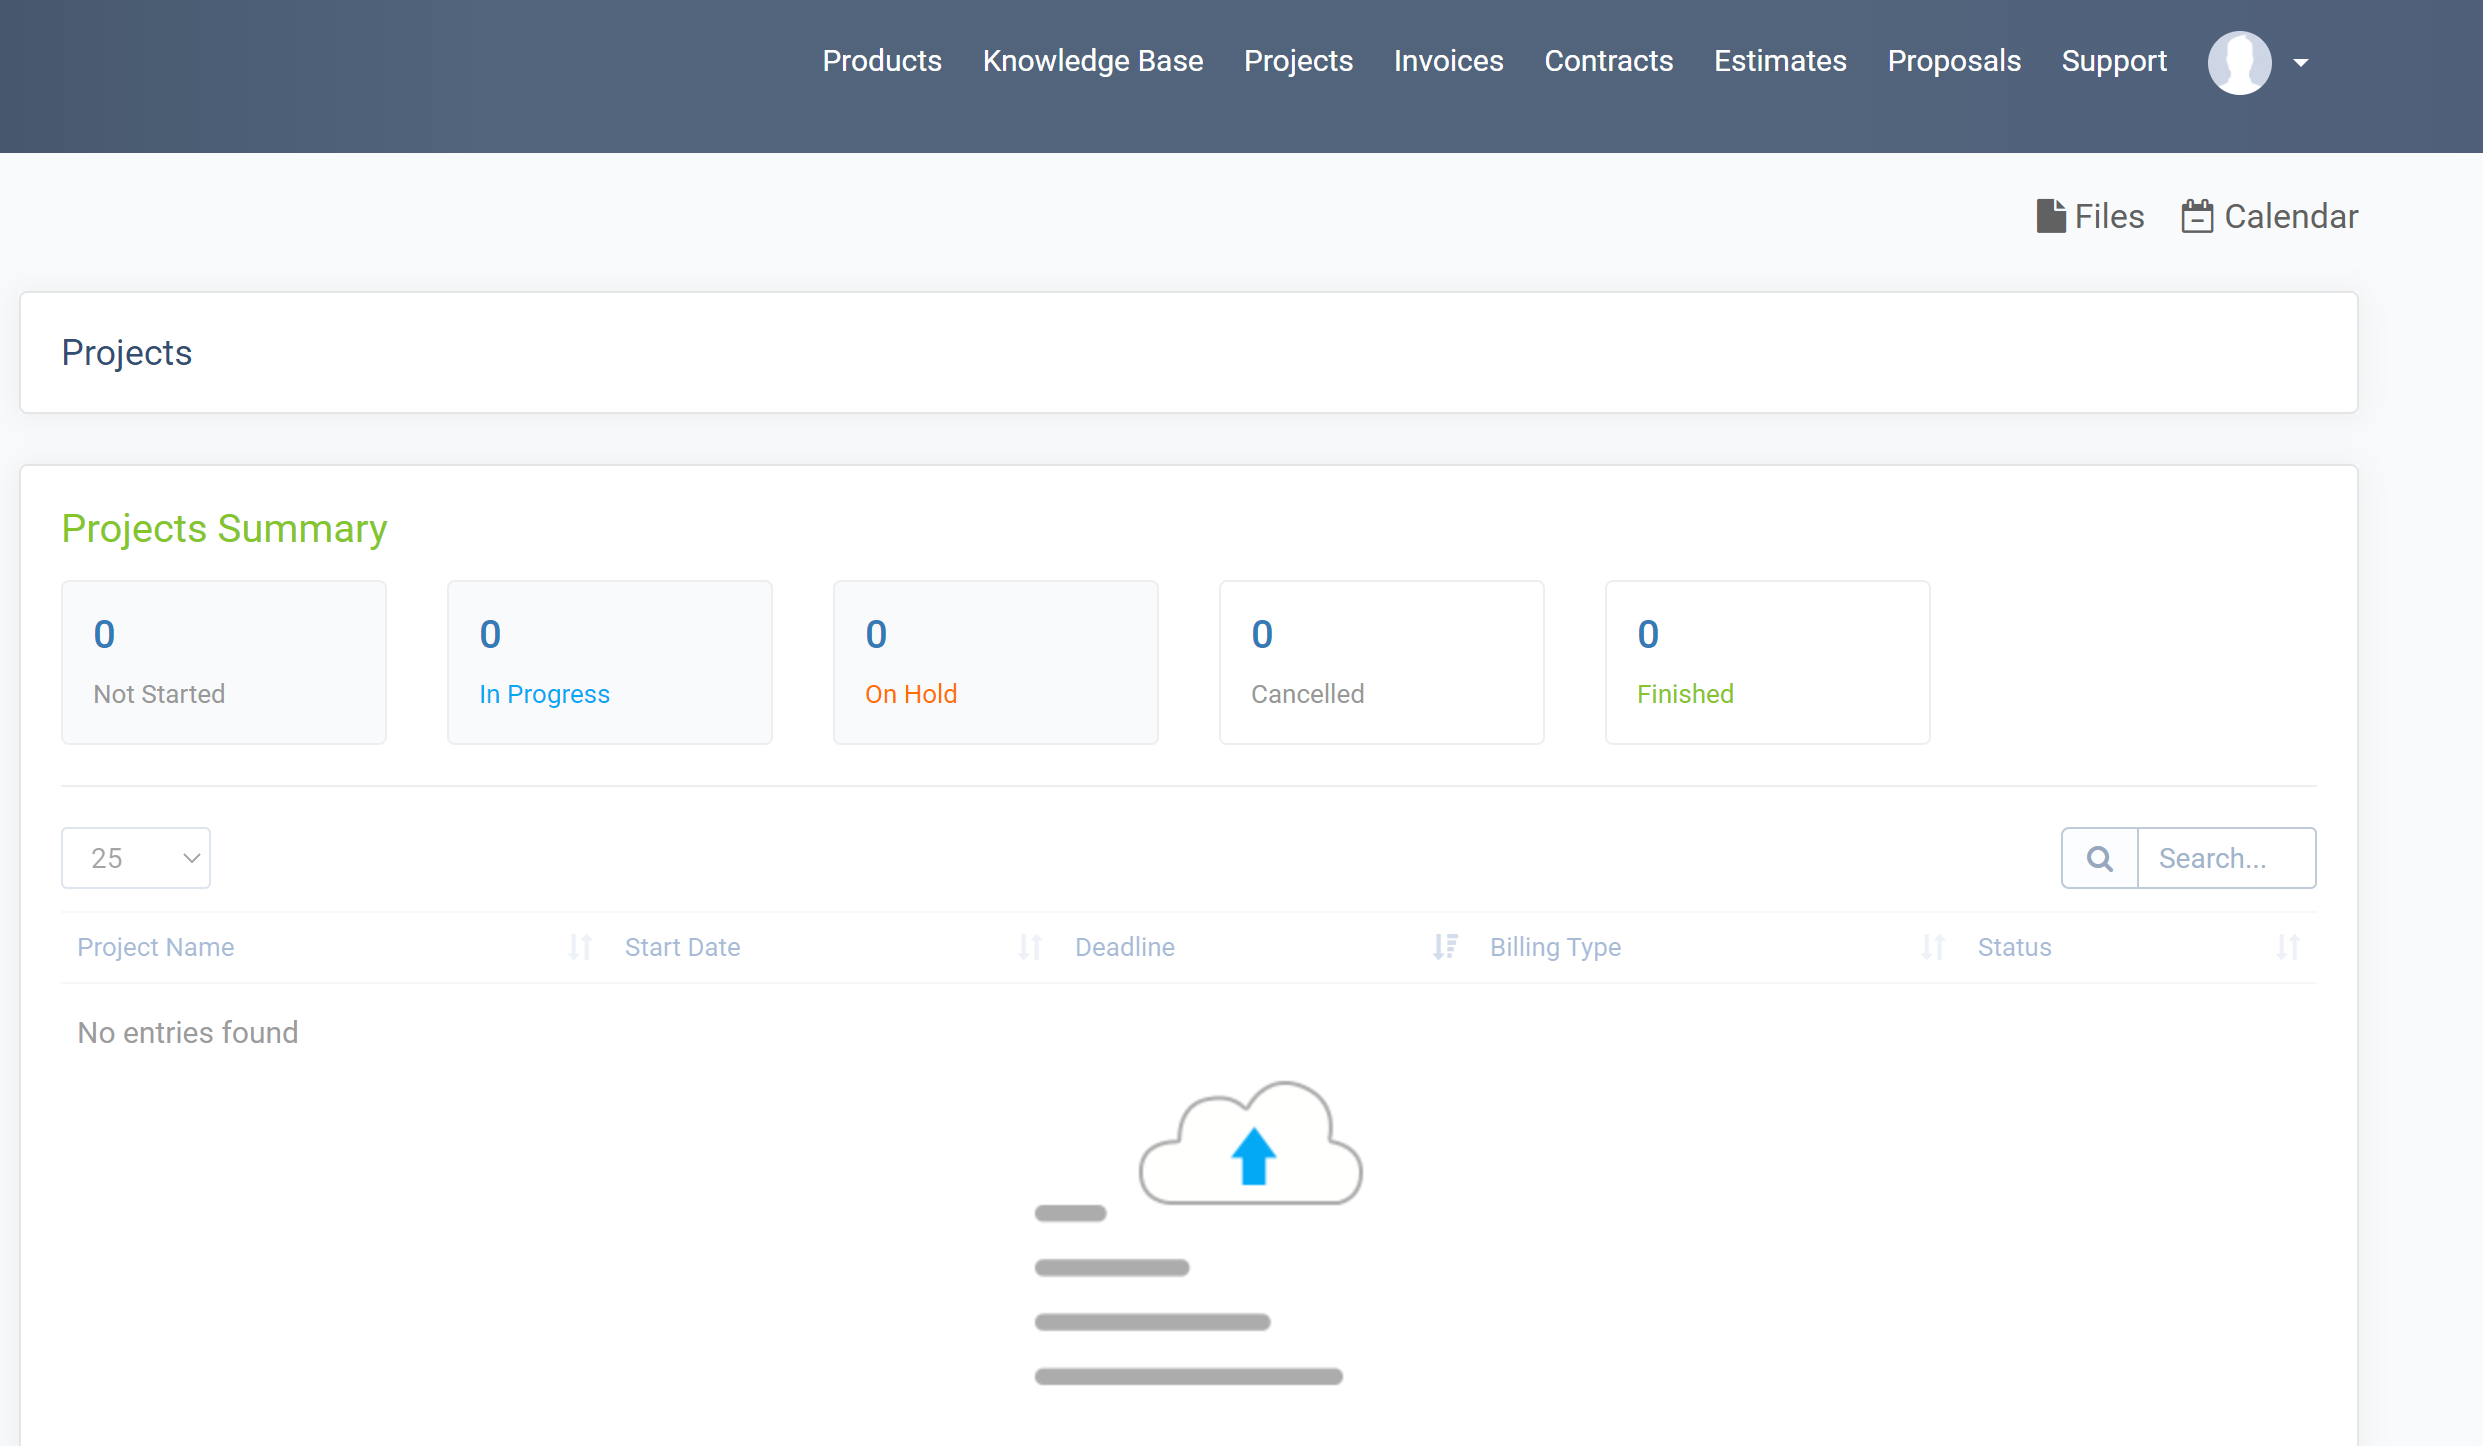Go to the Estimates page
Screen dimensions: 2483x1446
(1780, 61)
